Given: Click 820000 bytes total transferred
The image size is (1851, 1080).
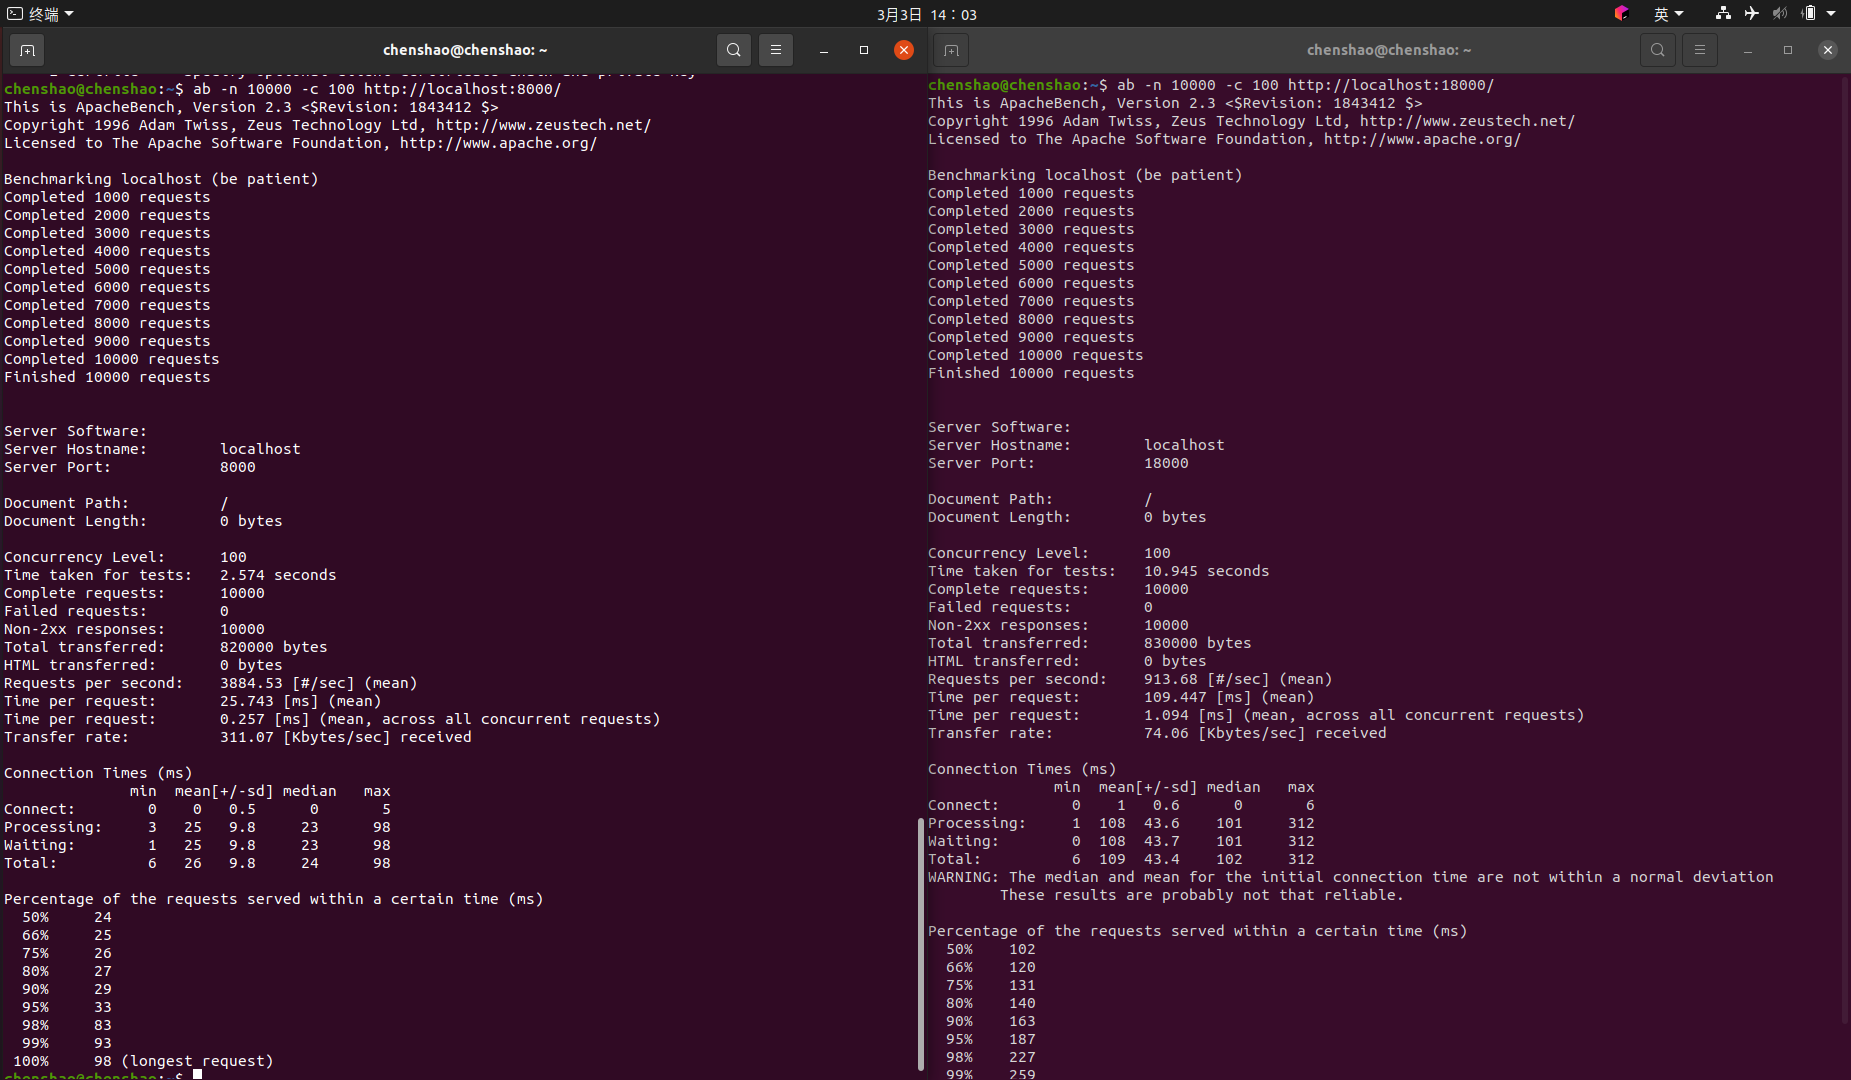Looking at the screenshot, I should click(273, 647).
